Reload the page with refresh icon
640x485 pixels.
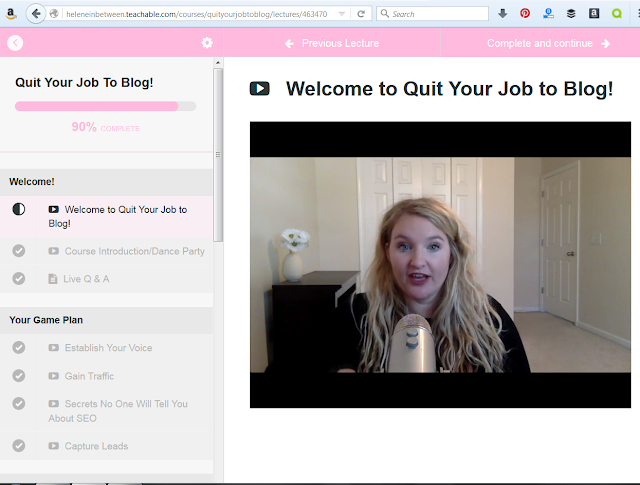pos(361,14)
